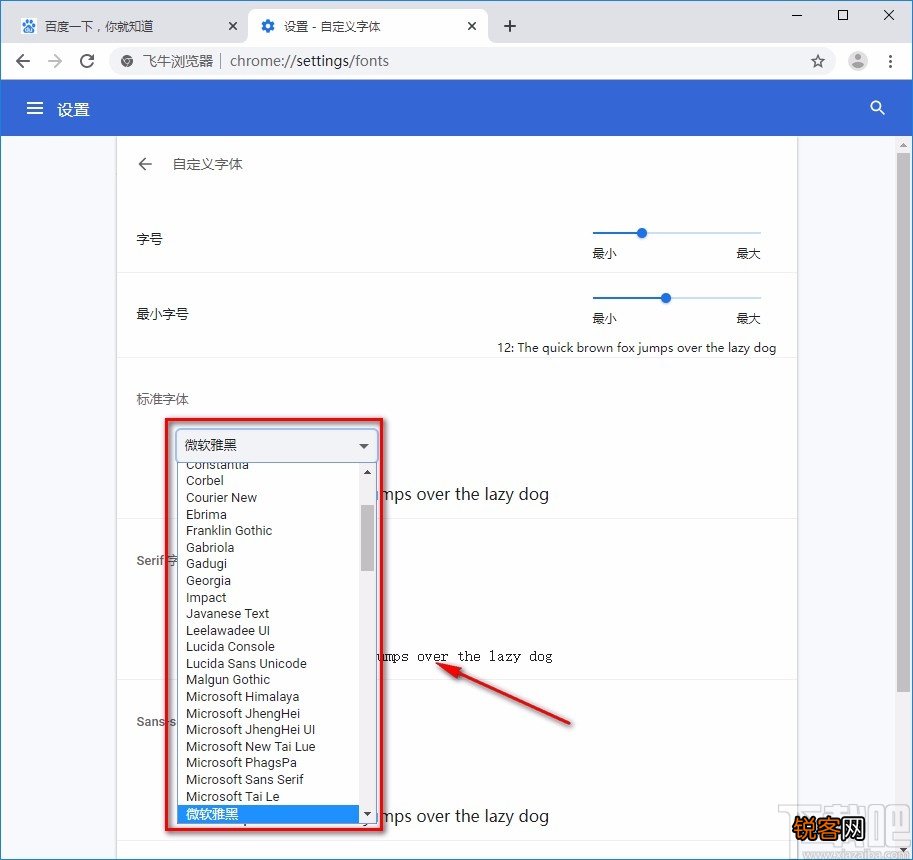Pick Gadugi font option
The image size is (913, 860).
pyautogui.click(x=268, y=564)
